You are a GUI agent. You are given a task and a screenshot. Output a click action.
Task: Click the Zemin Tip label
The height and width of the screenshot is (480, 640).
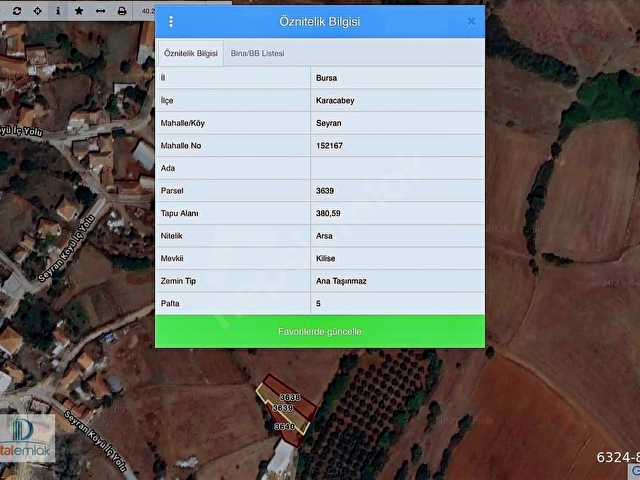coord(178,281)
